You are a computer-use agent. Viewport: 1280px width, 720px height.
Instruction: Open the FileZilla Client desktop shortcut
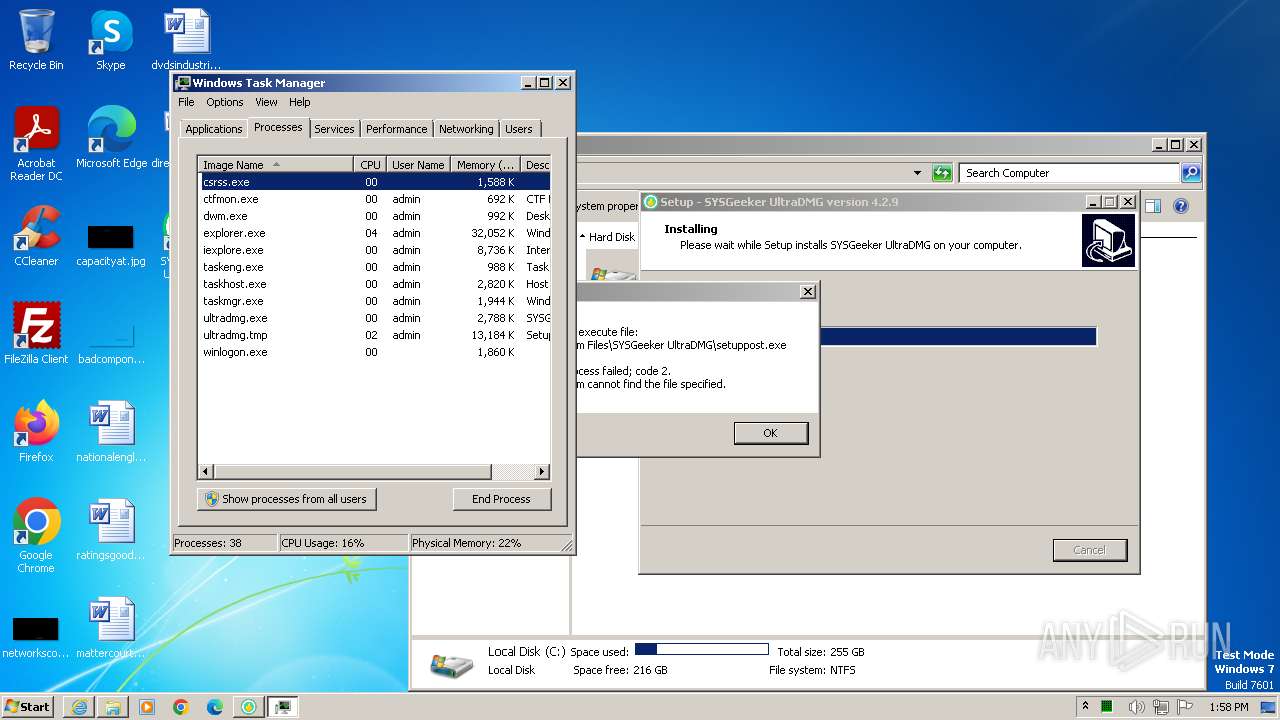[x=36, y=333]
